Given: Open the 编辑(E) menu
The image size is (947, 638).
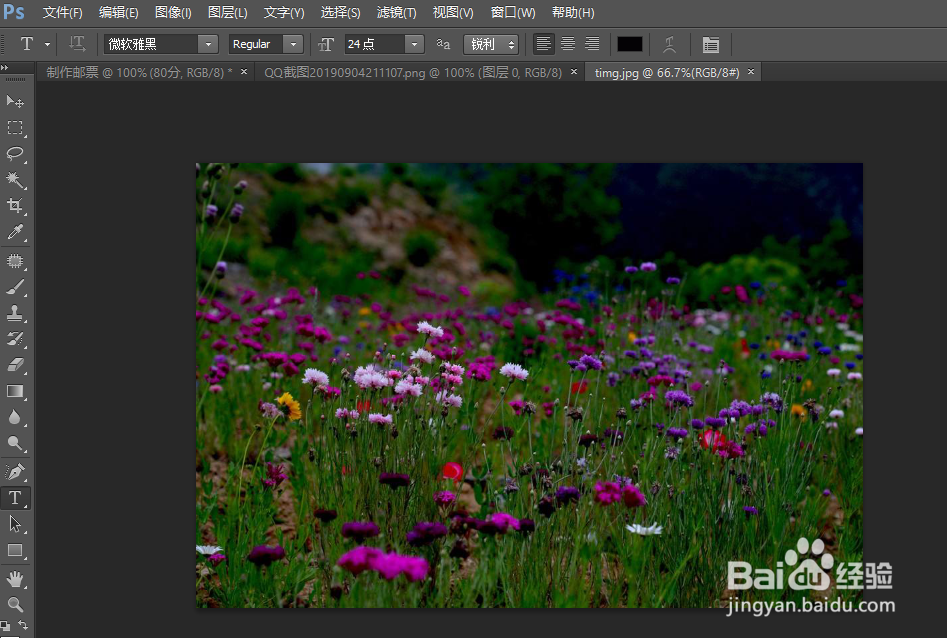Looking at the screenshot, I should tap(118, 12).
